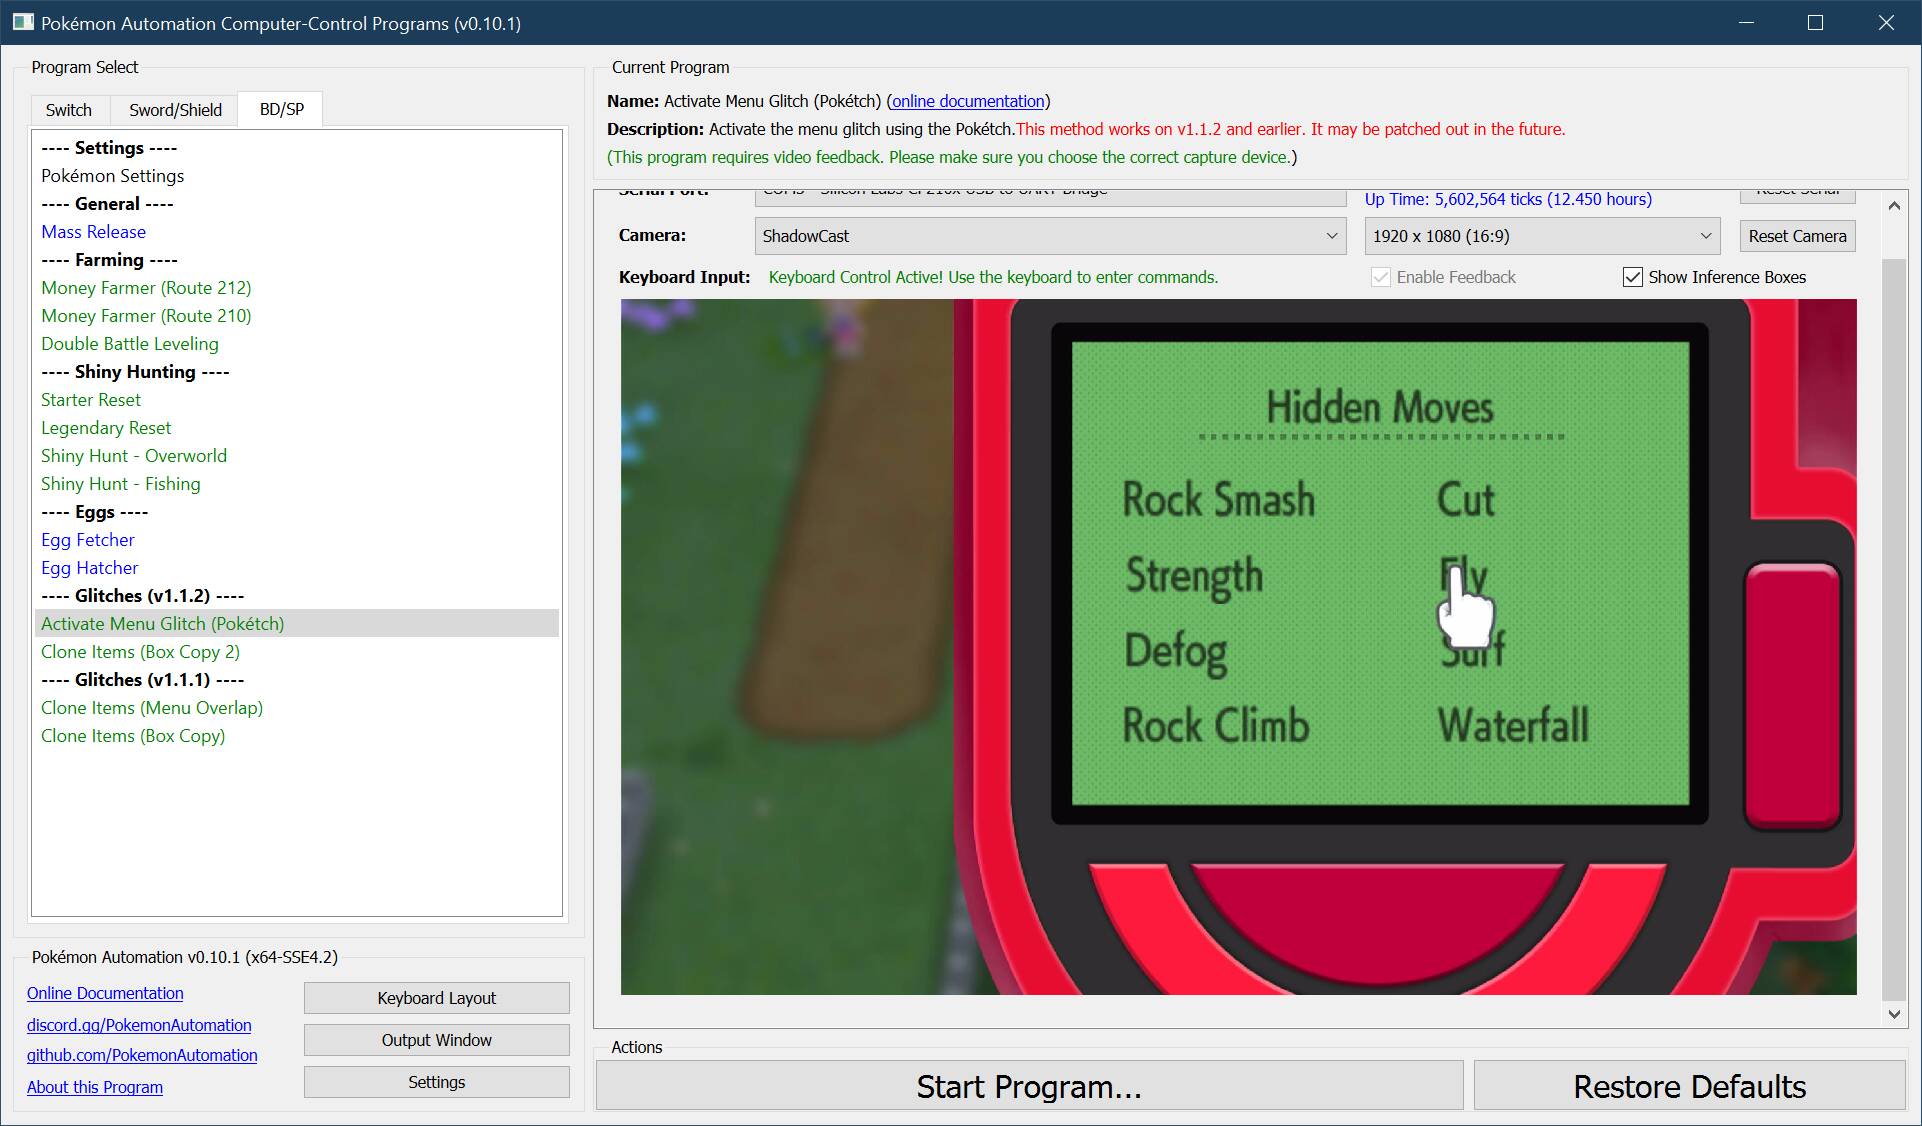Image resolution: width=1922 pixels, height=1126 pixels.
Task: Click the scroll down arrow of settings panel
Action: (1893, 1014)
